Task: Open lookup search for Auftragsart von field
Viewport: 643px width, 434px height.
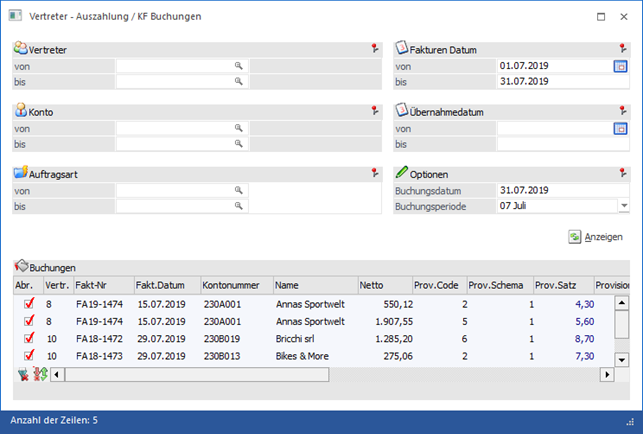Action: [x=239, y=190]
